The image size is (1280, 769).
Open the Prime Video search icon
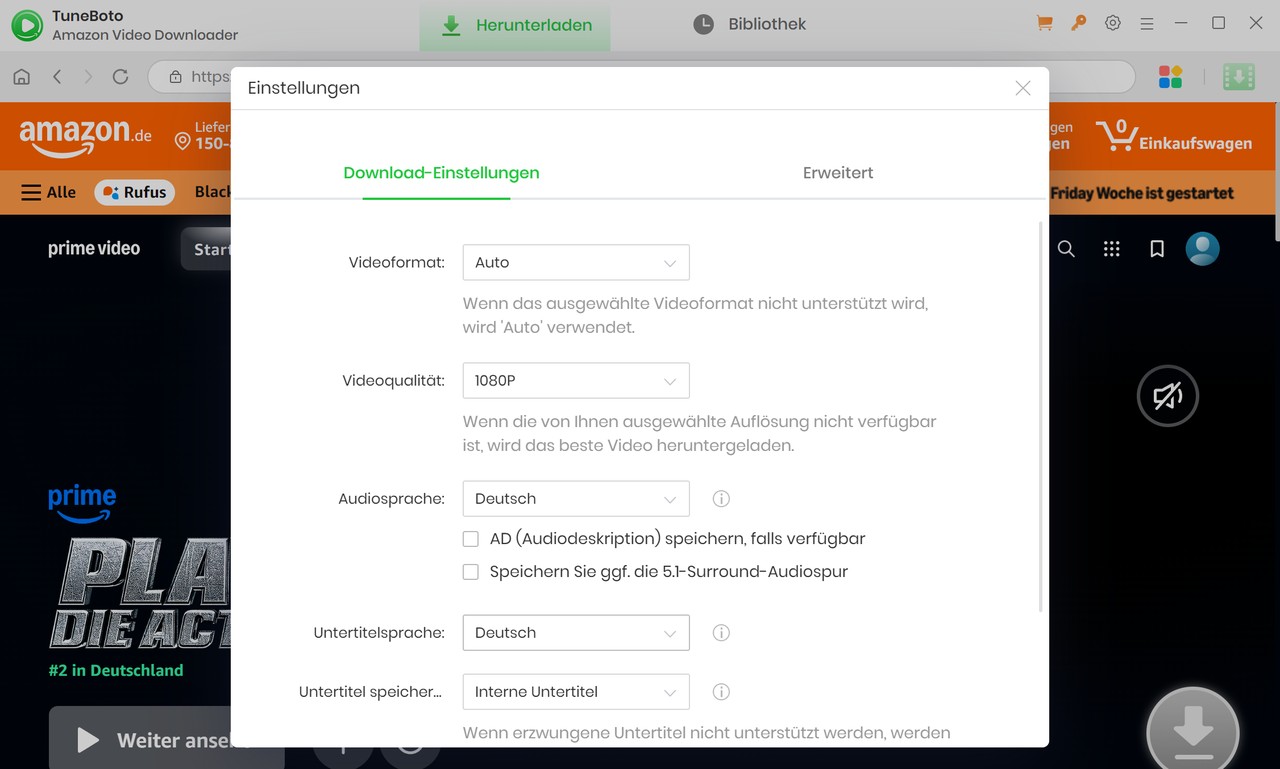point(1066,248)
